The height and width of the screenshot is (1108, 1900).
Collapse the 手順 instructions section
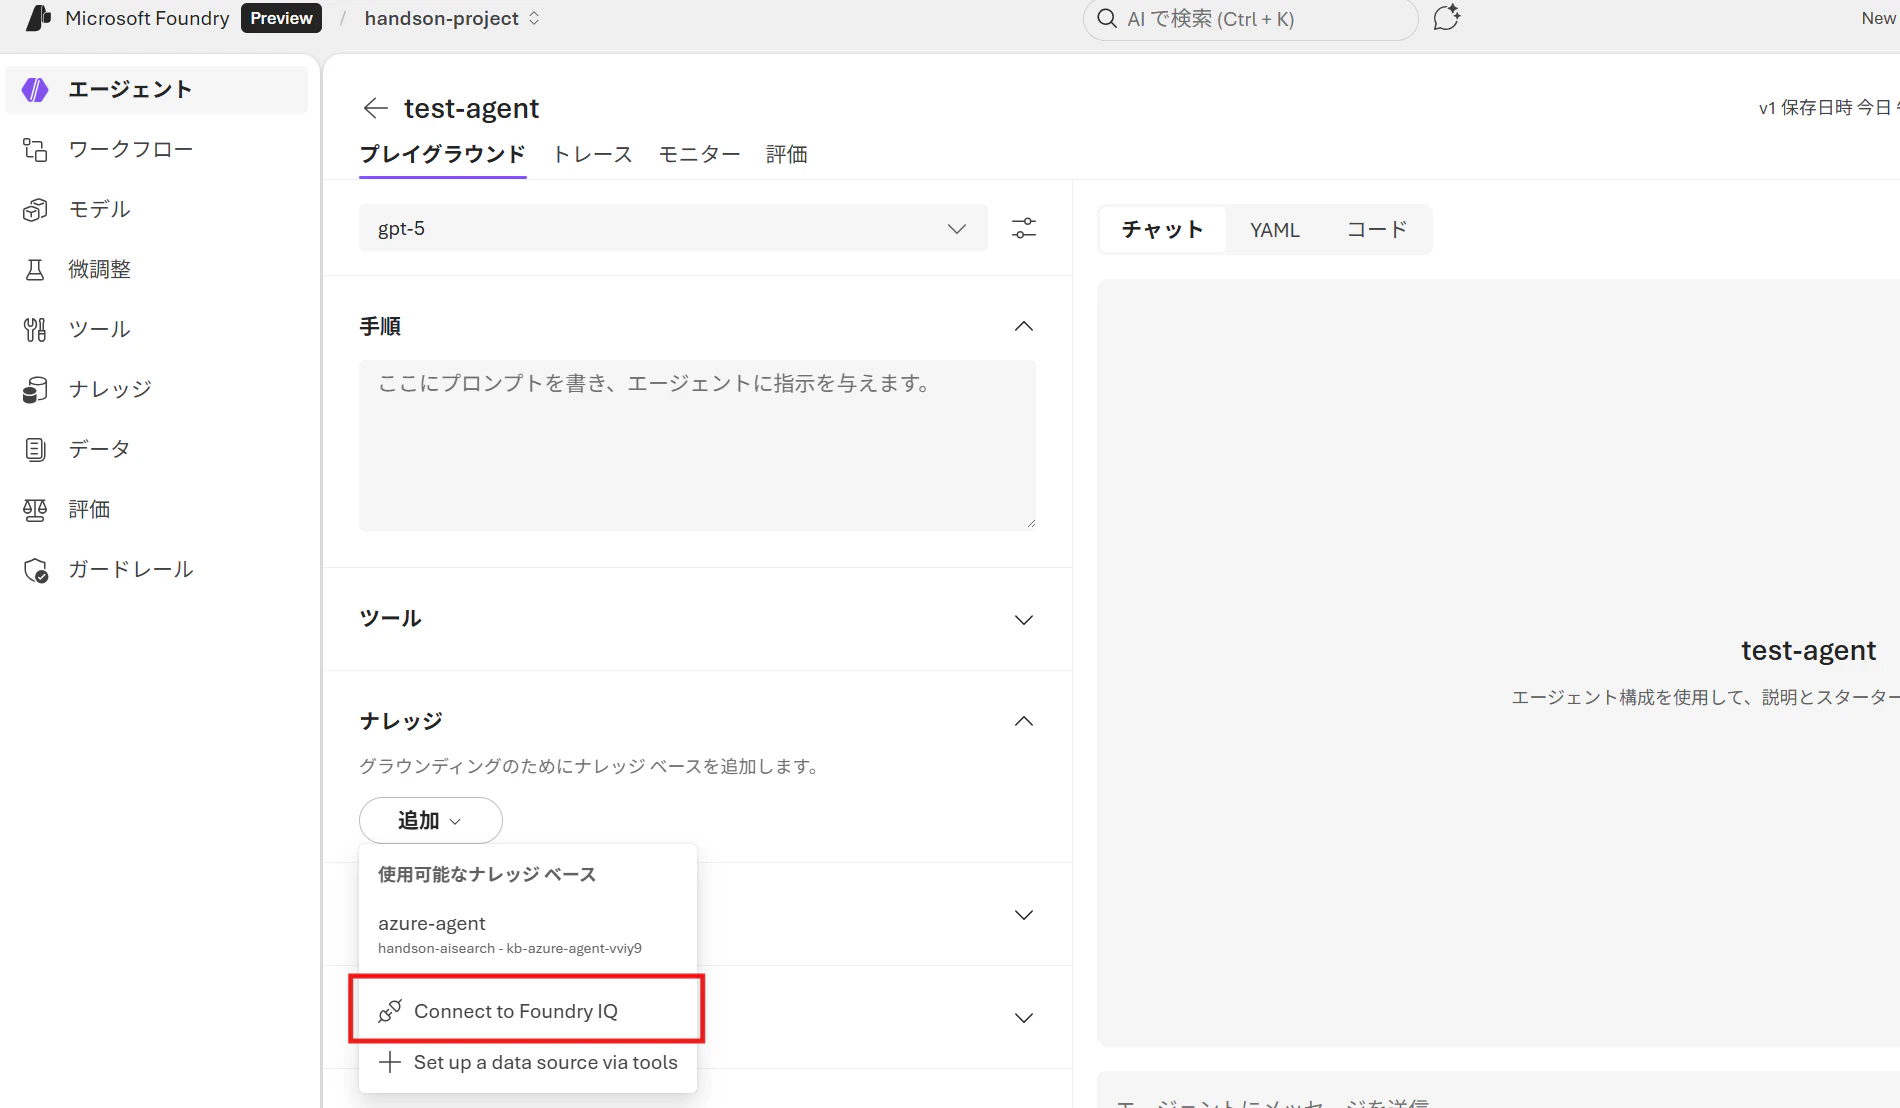pyautogui.click(x=1024, y=326)
